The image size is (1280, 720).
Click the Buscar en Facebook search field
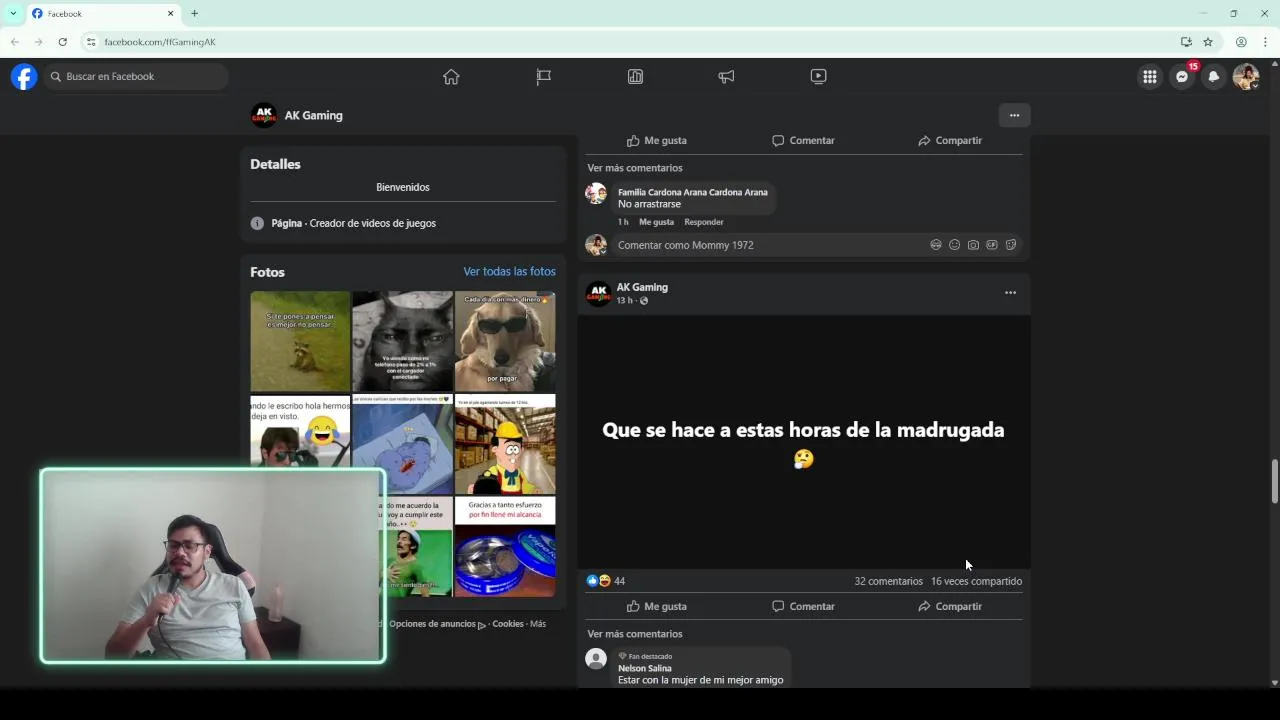pos(135,77)
